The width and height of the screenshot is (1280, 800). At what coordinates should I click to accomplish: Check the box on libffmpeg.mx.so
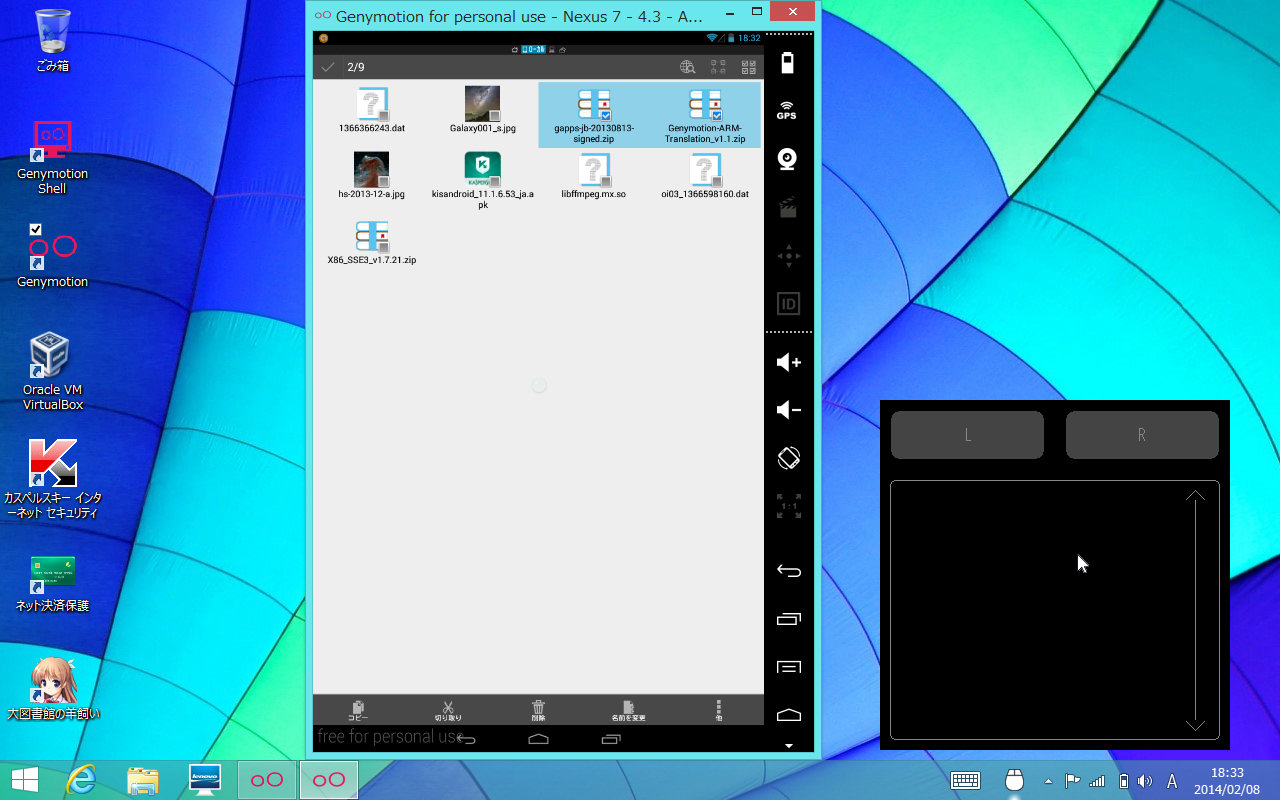(x=605, y=181)
